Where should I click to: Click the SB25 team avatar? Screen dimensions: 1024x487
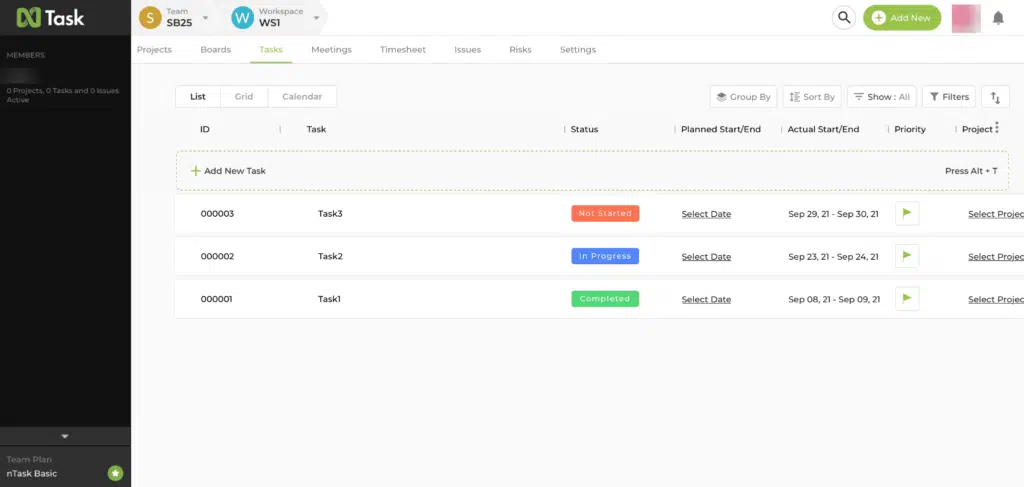[x=150, y=18]
